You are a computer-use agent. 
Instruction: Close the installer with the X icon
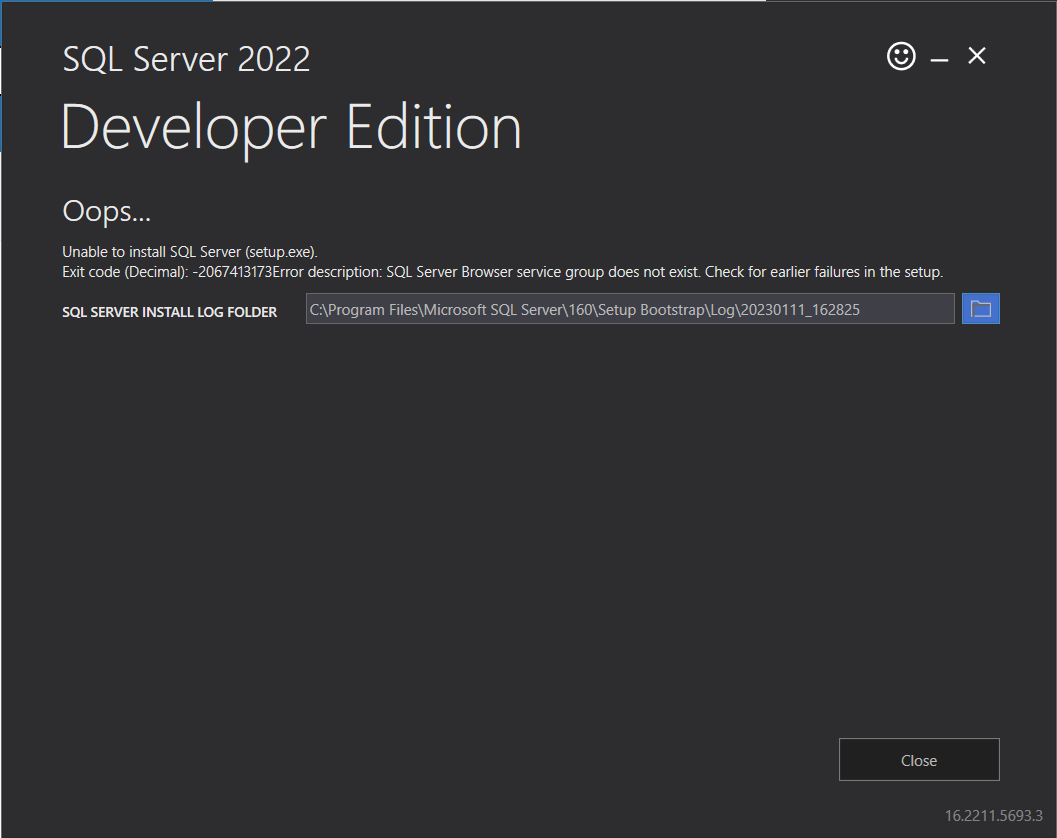click(977, 56)
